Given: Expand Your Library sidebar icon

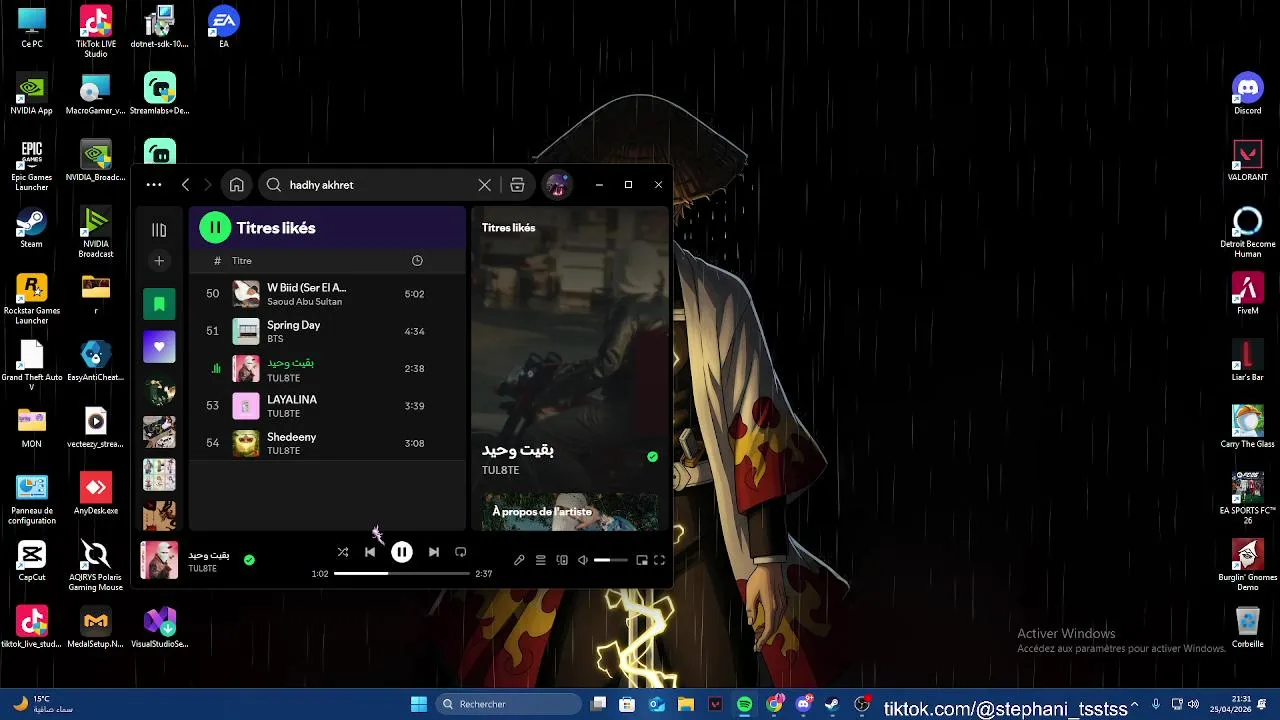Looking at the screenshot, I should click(x=158, y=230).
